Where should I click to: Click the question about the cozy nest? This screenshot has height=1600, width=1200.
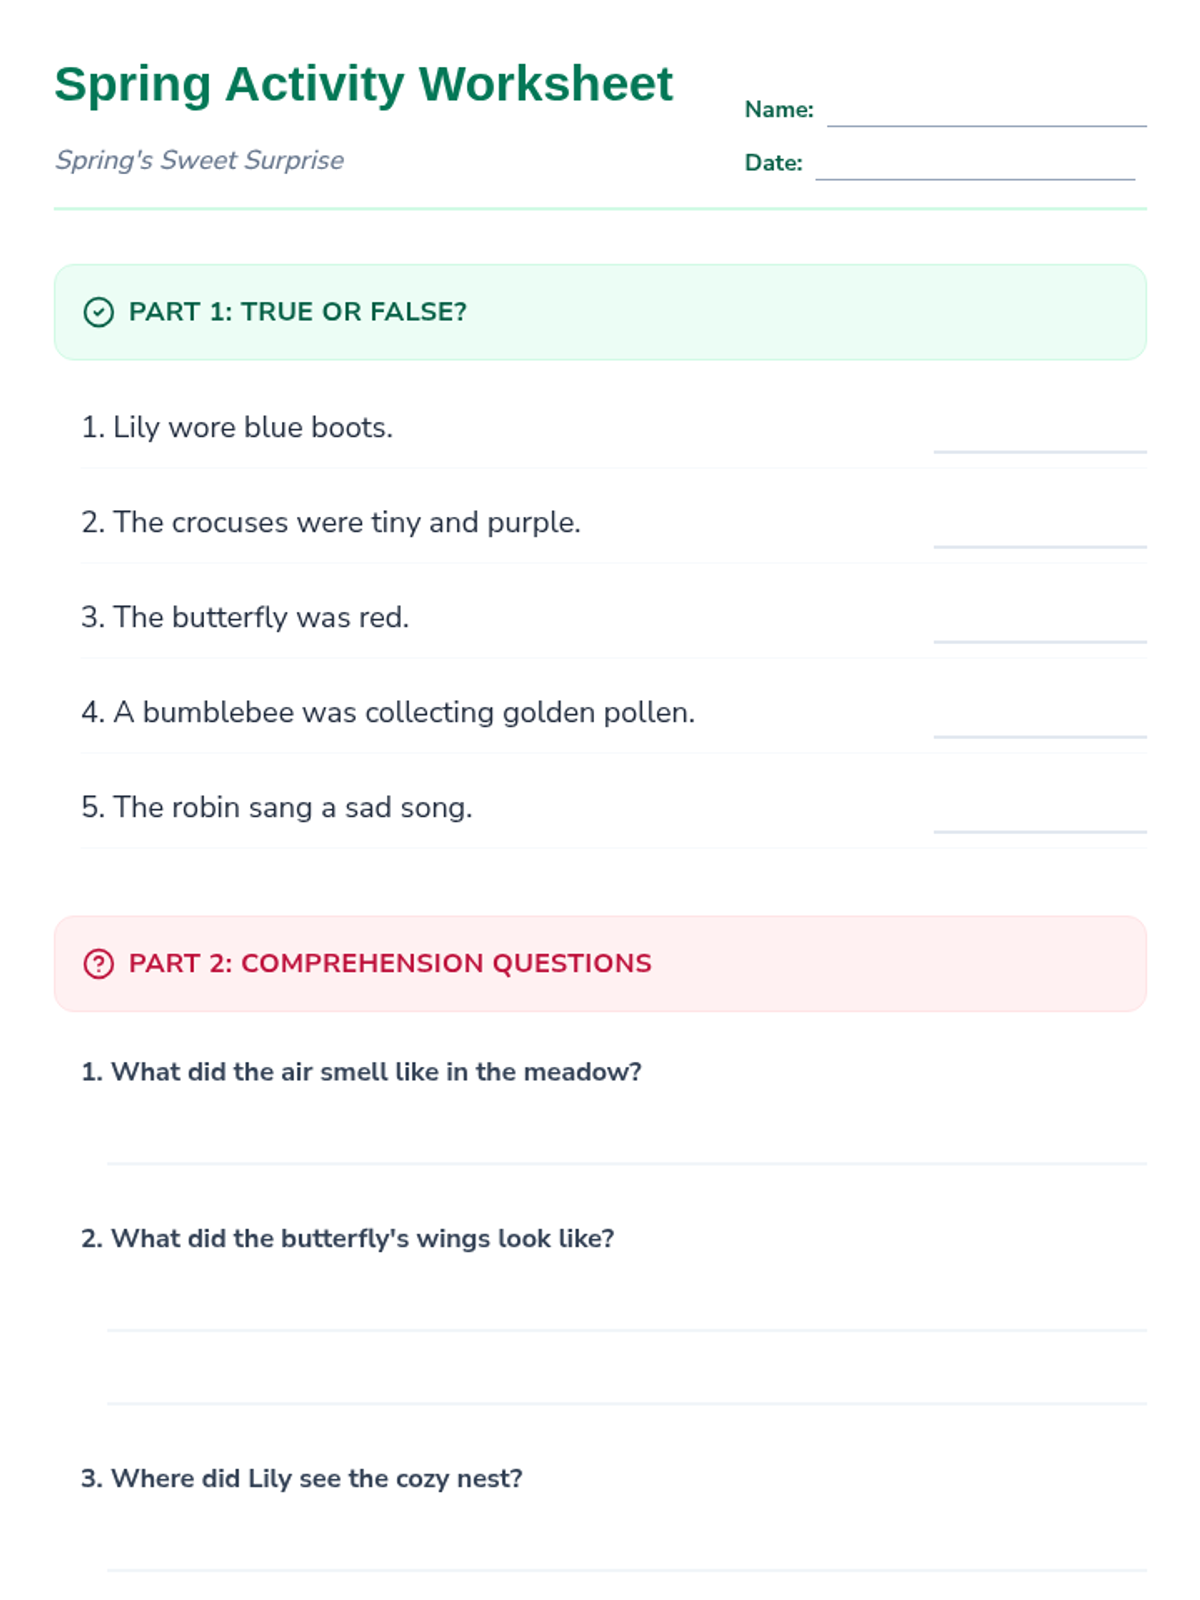[302, 1478]
